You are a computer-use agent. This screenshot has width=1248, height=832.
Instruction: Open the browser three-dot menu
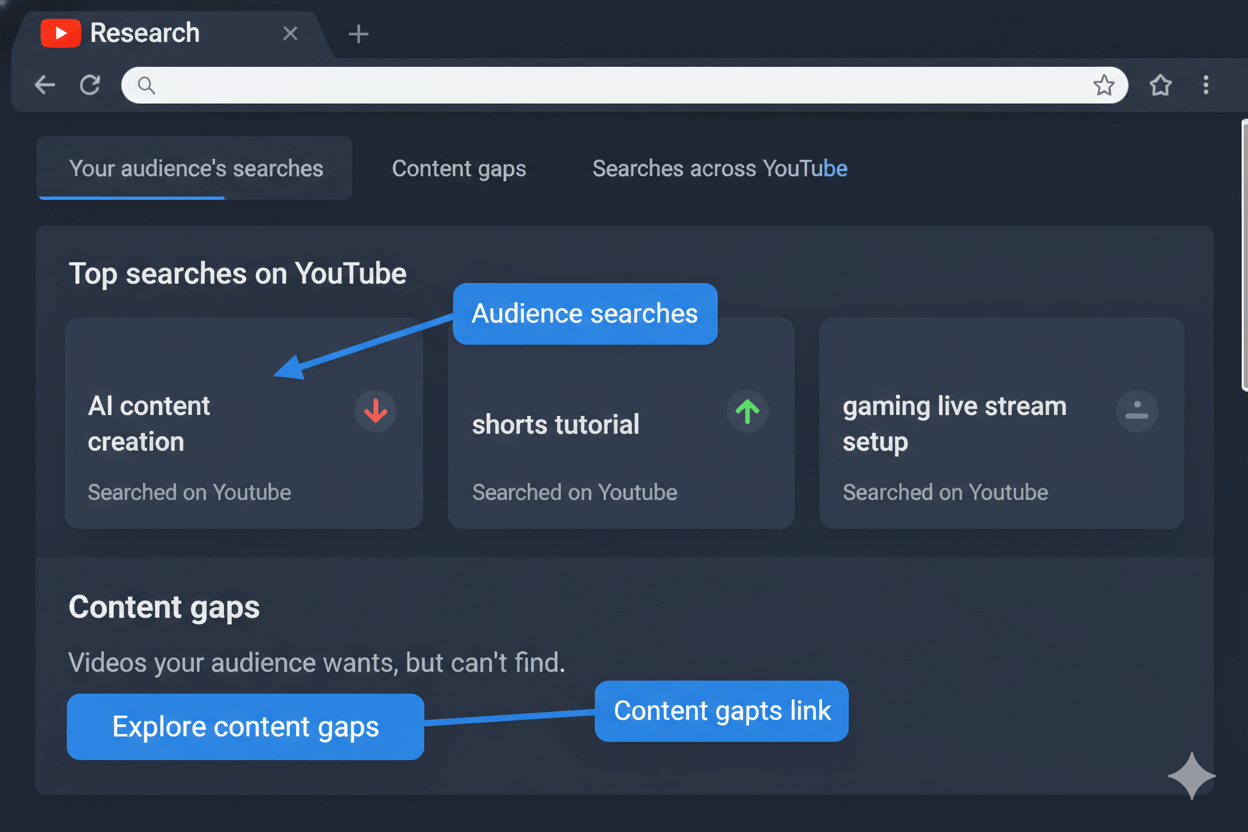pyautogui.click(x=1206, y=85)
